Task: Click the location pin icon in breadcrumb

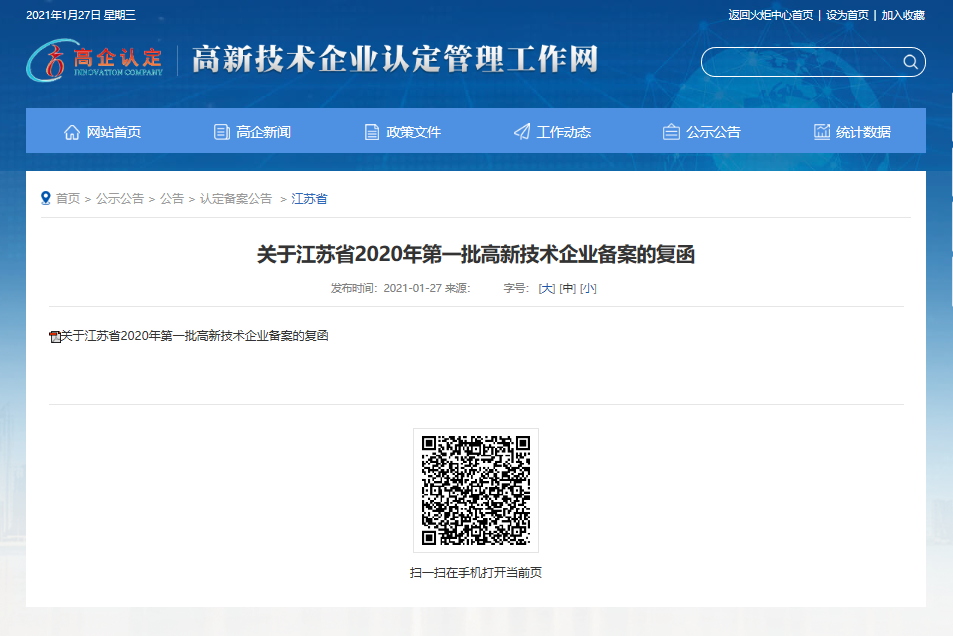Action: pos(46,198)
